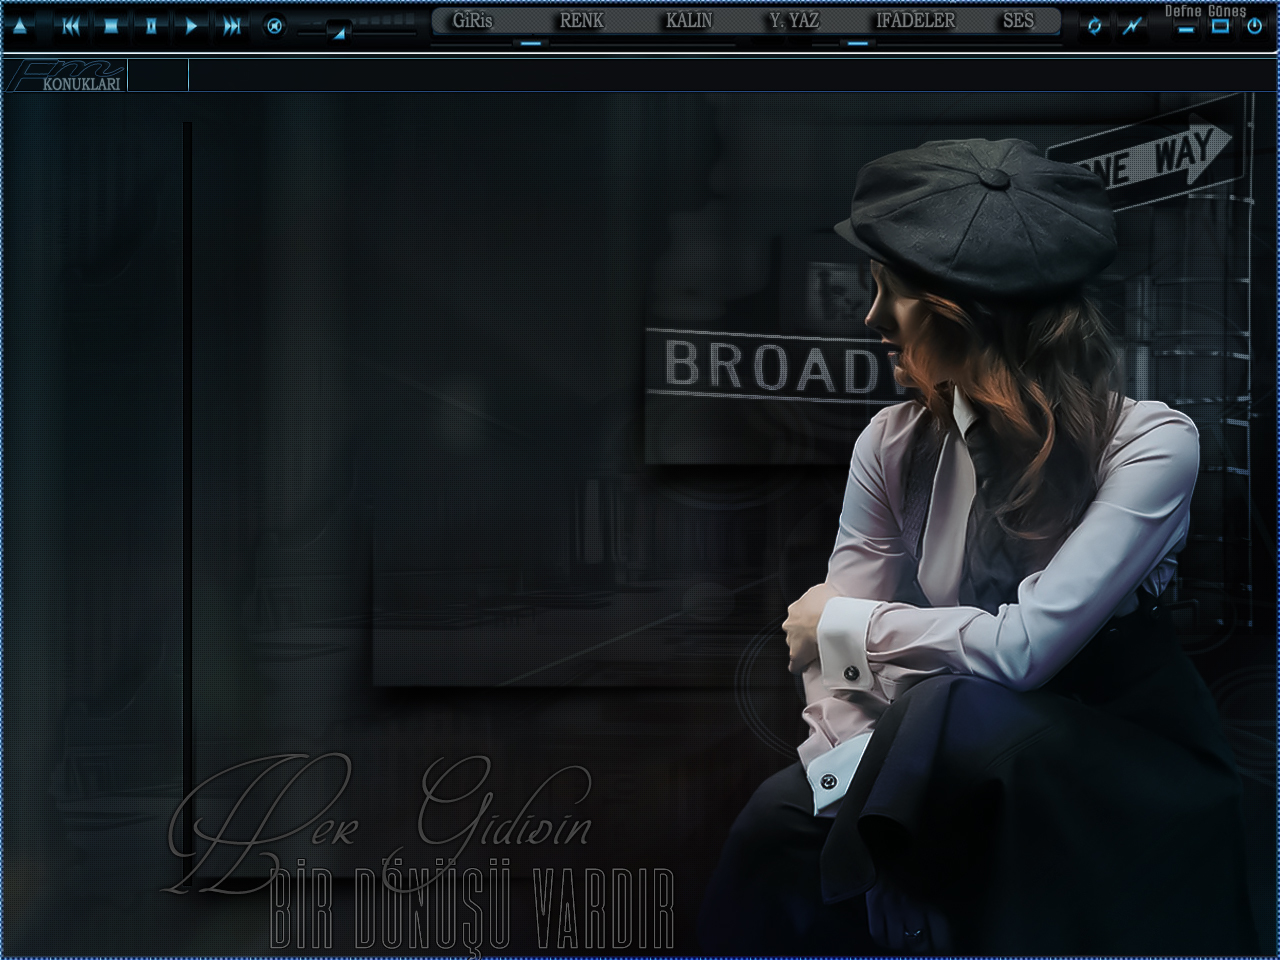This screenshot has width=1280, height=960.
Task: Open the SES sound menu
Action: point(1018,21)
